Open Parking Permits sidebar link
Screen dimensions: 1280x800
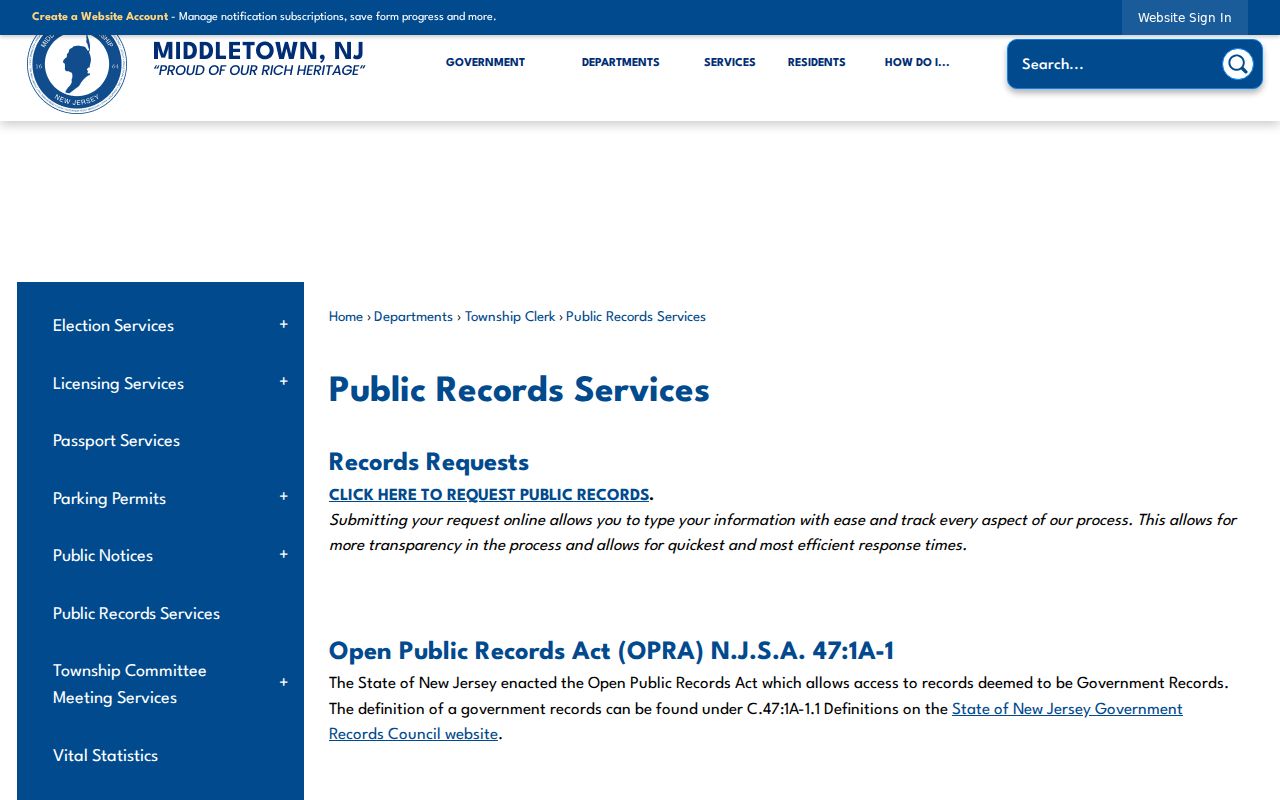(x=109, y=499)
